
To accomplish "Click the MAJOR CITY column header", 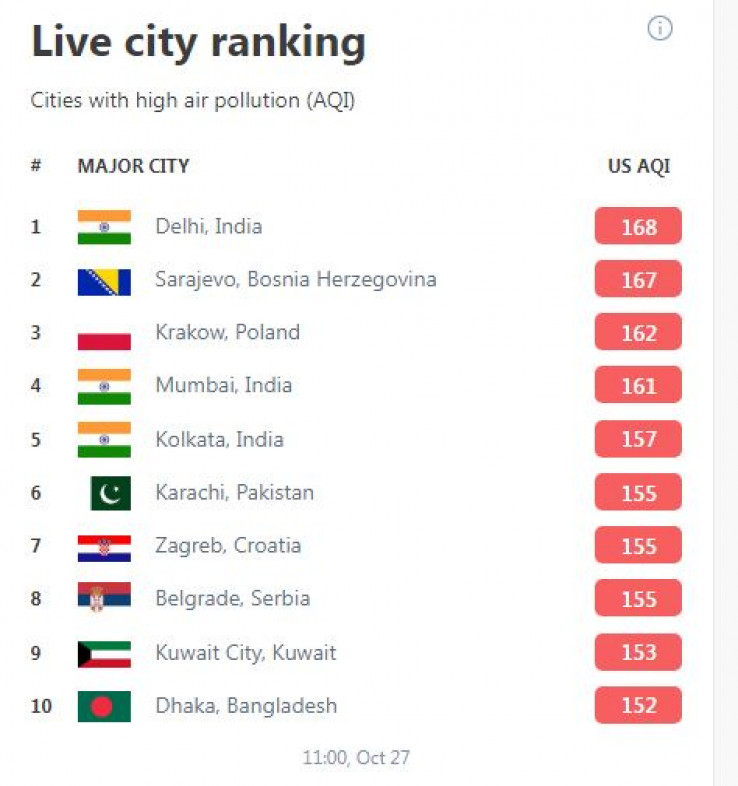I will click(133, 166).
